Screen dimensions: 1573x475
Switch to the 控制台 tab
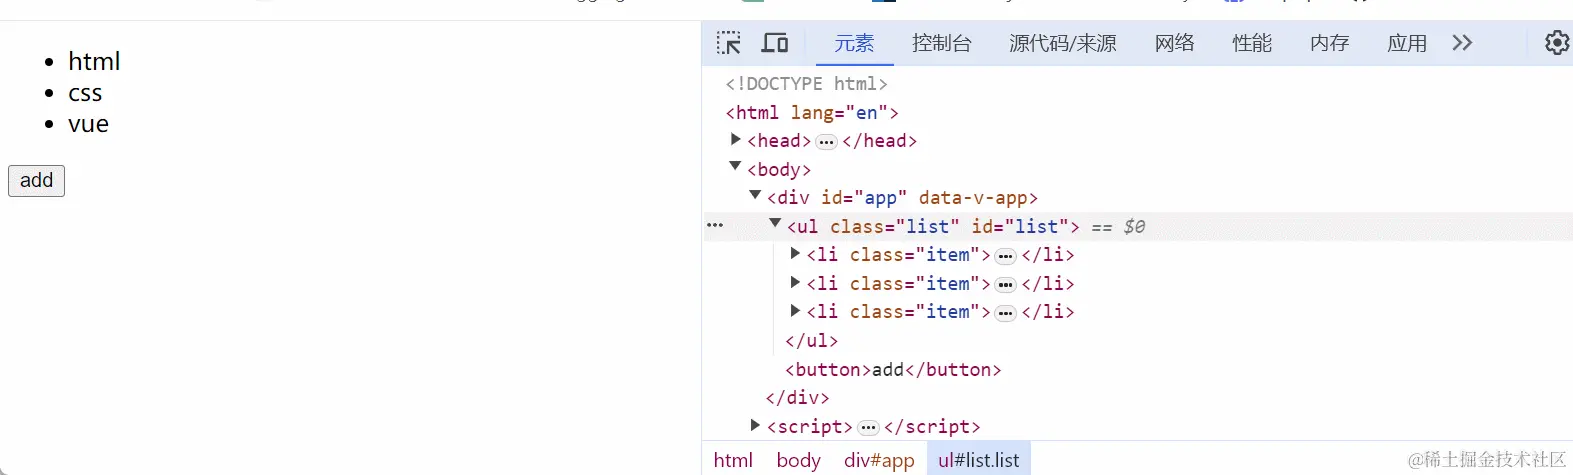pos(941,43)
